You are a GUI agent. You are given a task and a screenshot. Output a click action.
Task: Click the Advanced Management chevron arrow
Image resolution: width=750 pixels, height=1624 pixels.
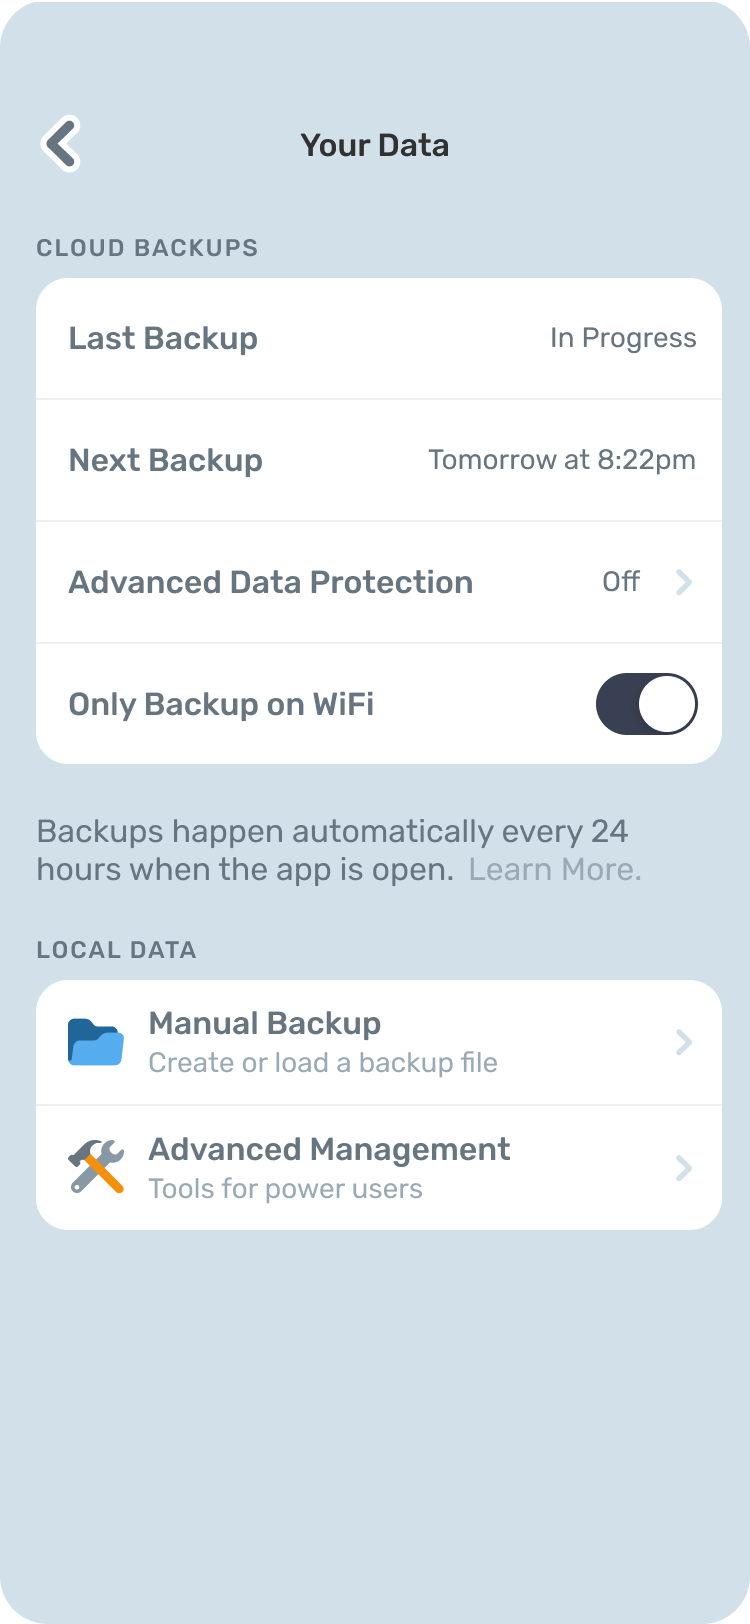tap(684, 1167)
